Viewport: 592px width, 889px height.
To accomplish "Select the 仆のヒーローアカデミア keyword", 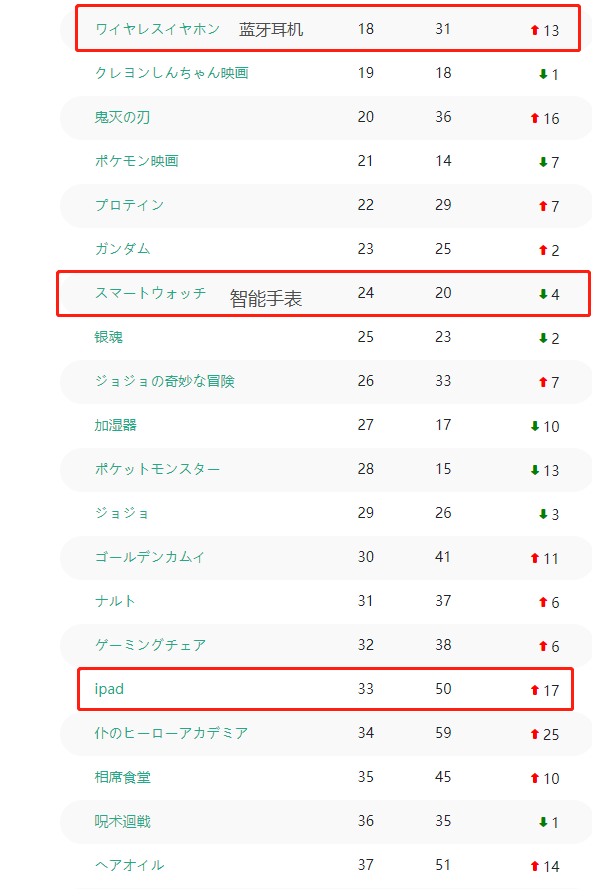I will (x=171, y=733).
